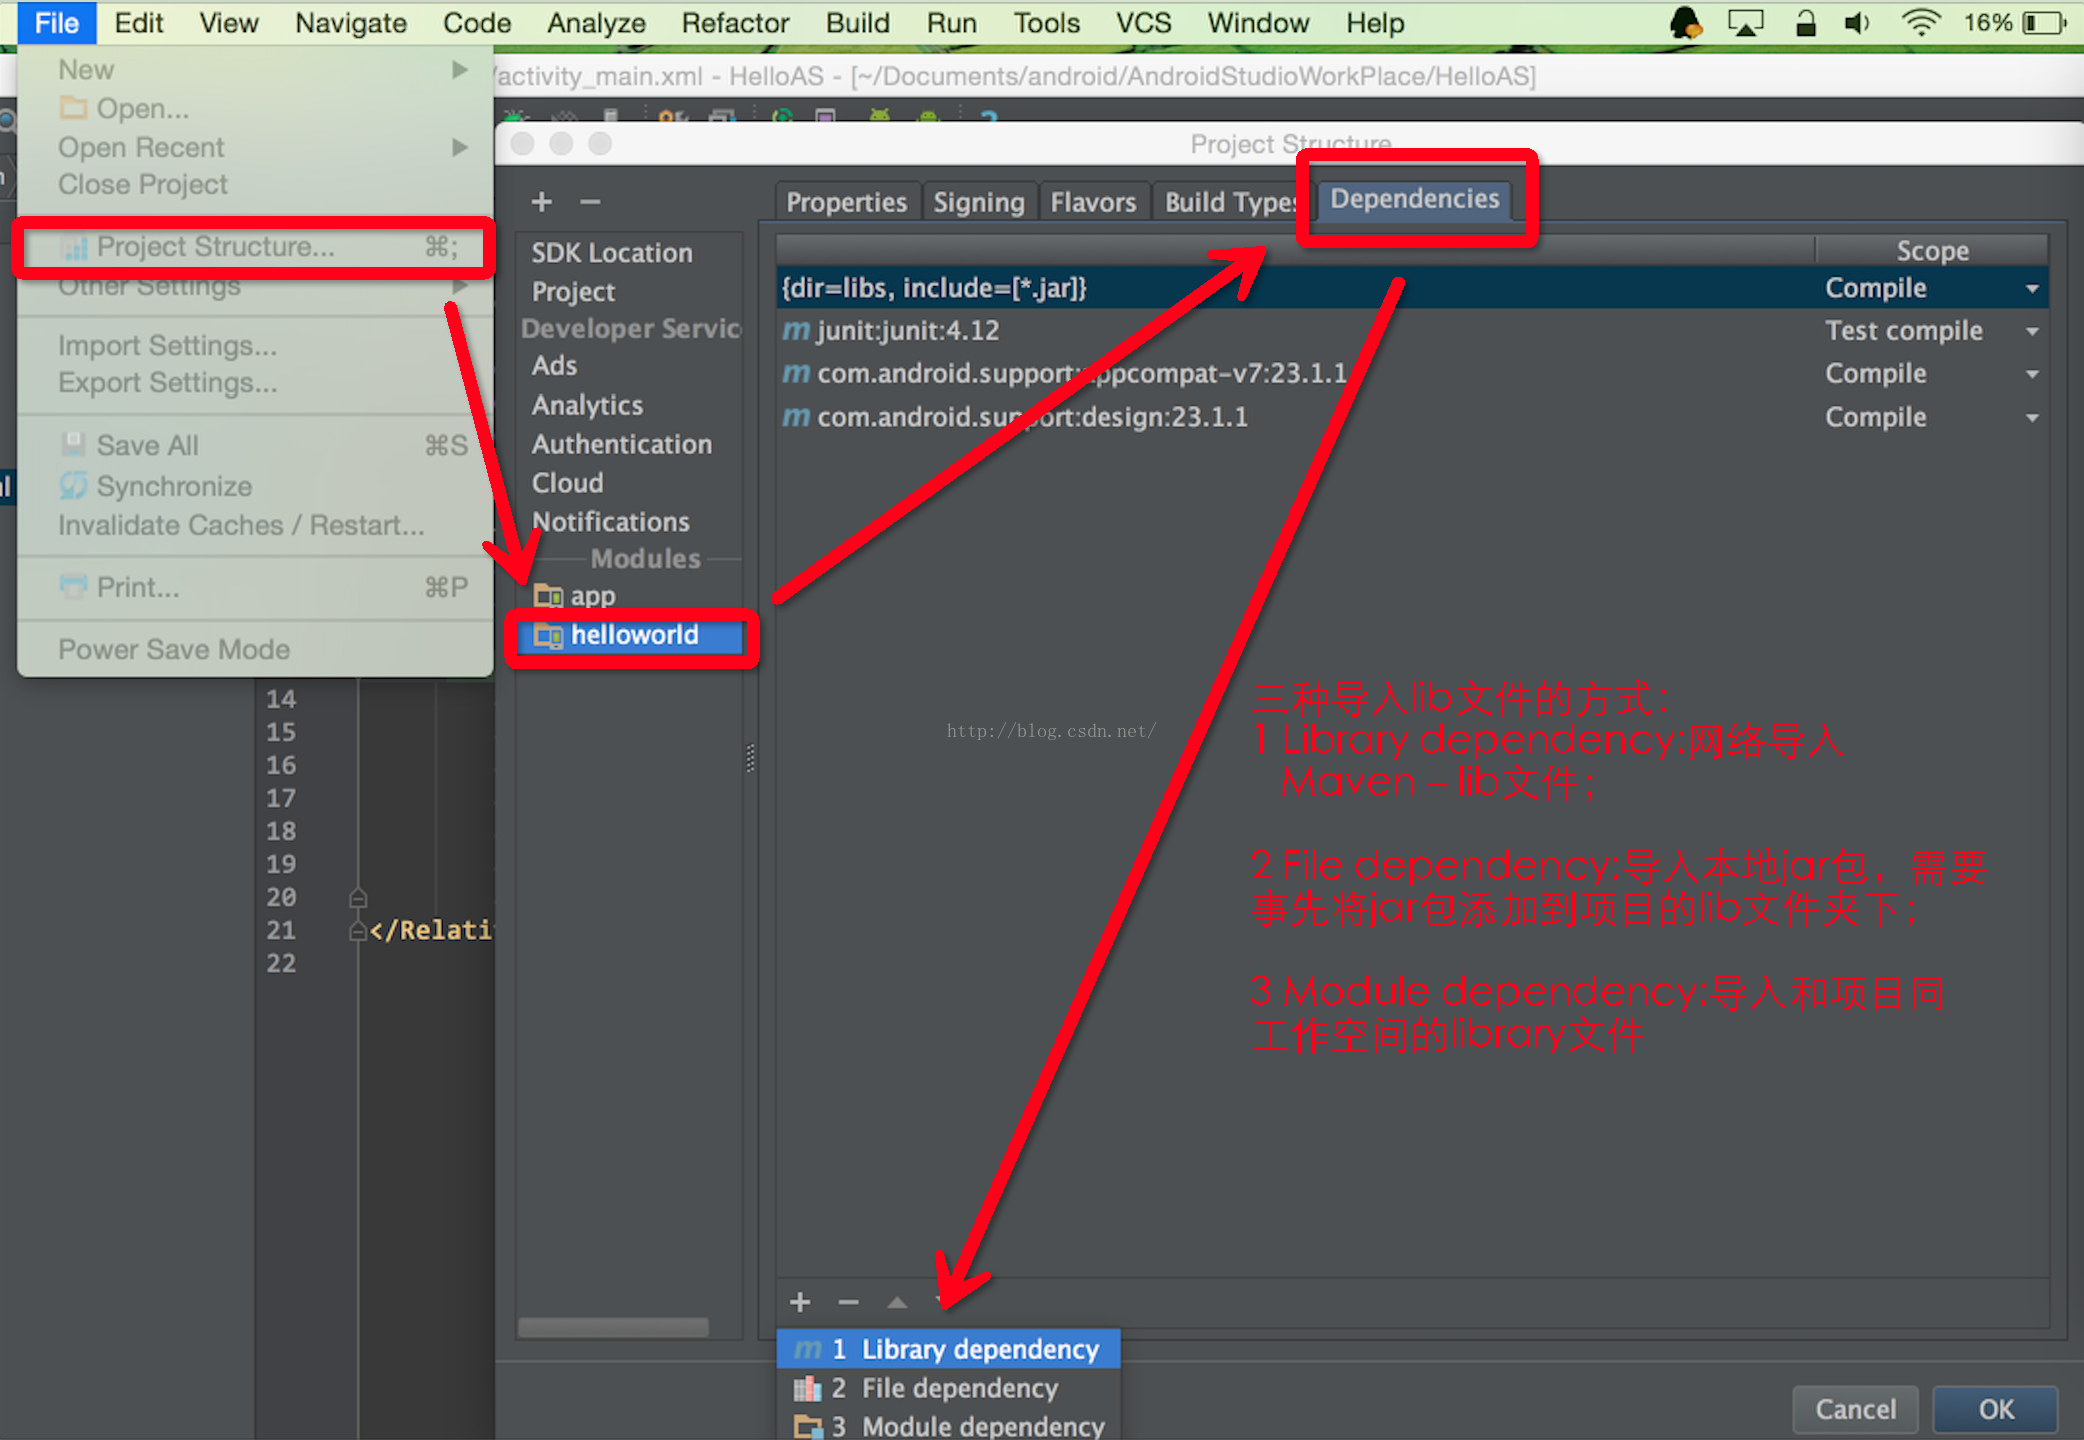2084x1440 pixels.
Task: Choose Project Structure... in File menu
Action: tap(254, 246)
